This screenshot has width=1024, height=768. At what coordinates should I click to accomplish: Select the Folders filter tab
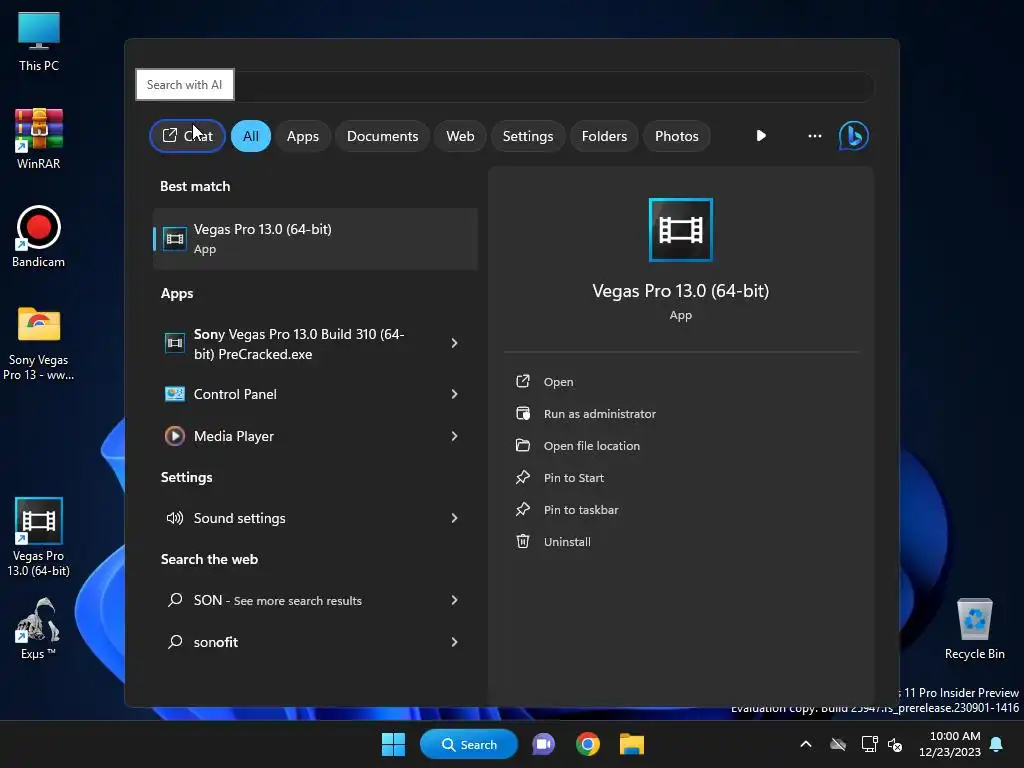click(604, 136)
